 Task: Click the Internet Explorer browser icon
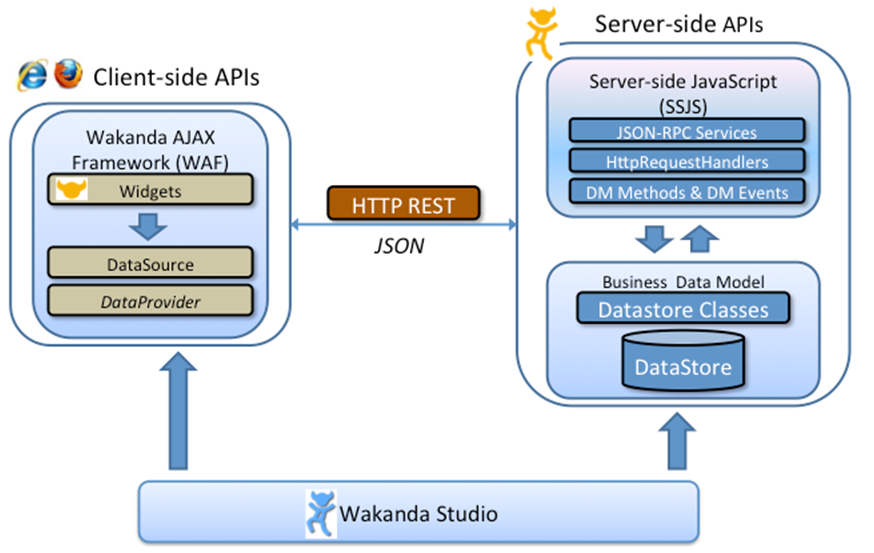click(x=32, y=75)
